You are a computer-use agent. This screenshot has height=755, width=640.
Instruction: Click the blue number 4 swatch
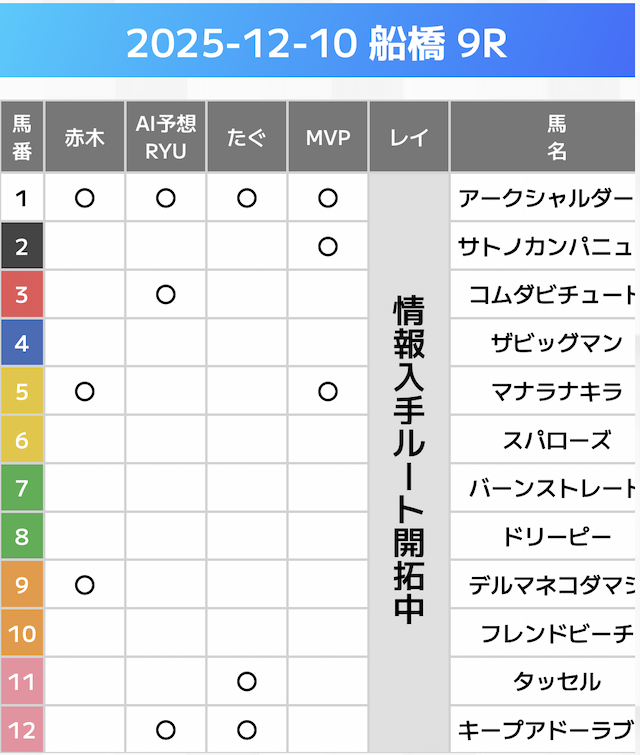coord(22,343)
